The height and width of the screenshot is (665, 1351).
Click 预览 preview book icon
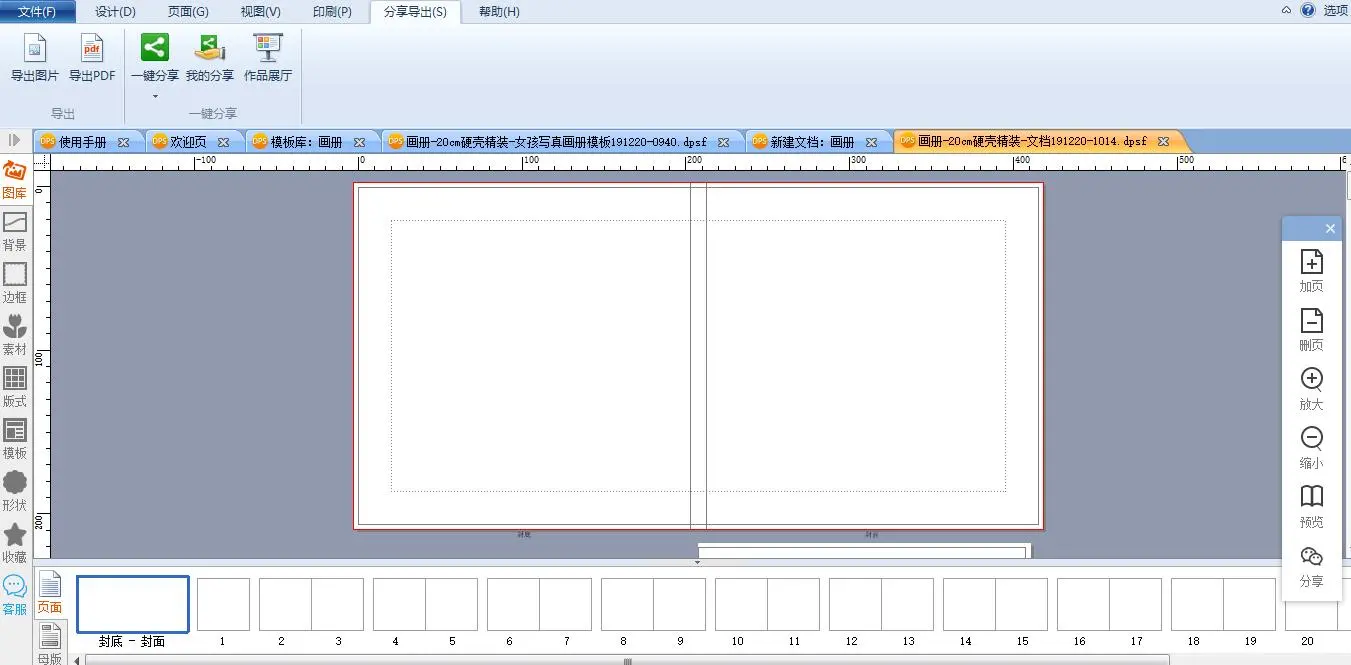[x=1311, y=497]
